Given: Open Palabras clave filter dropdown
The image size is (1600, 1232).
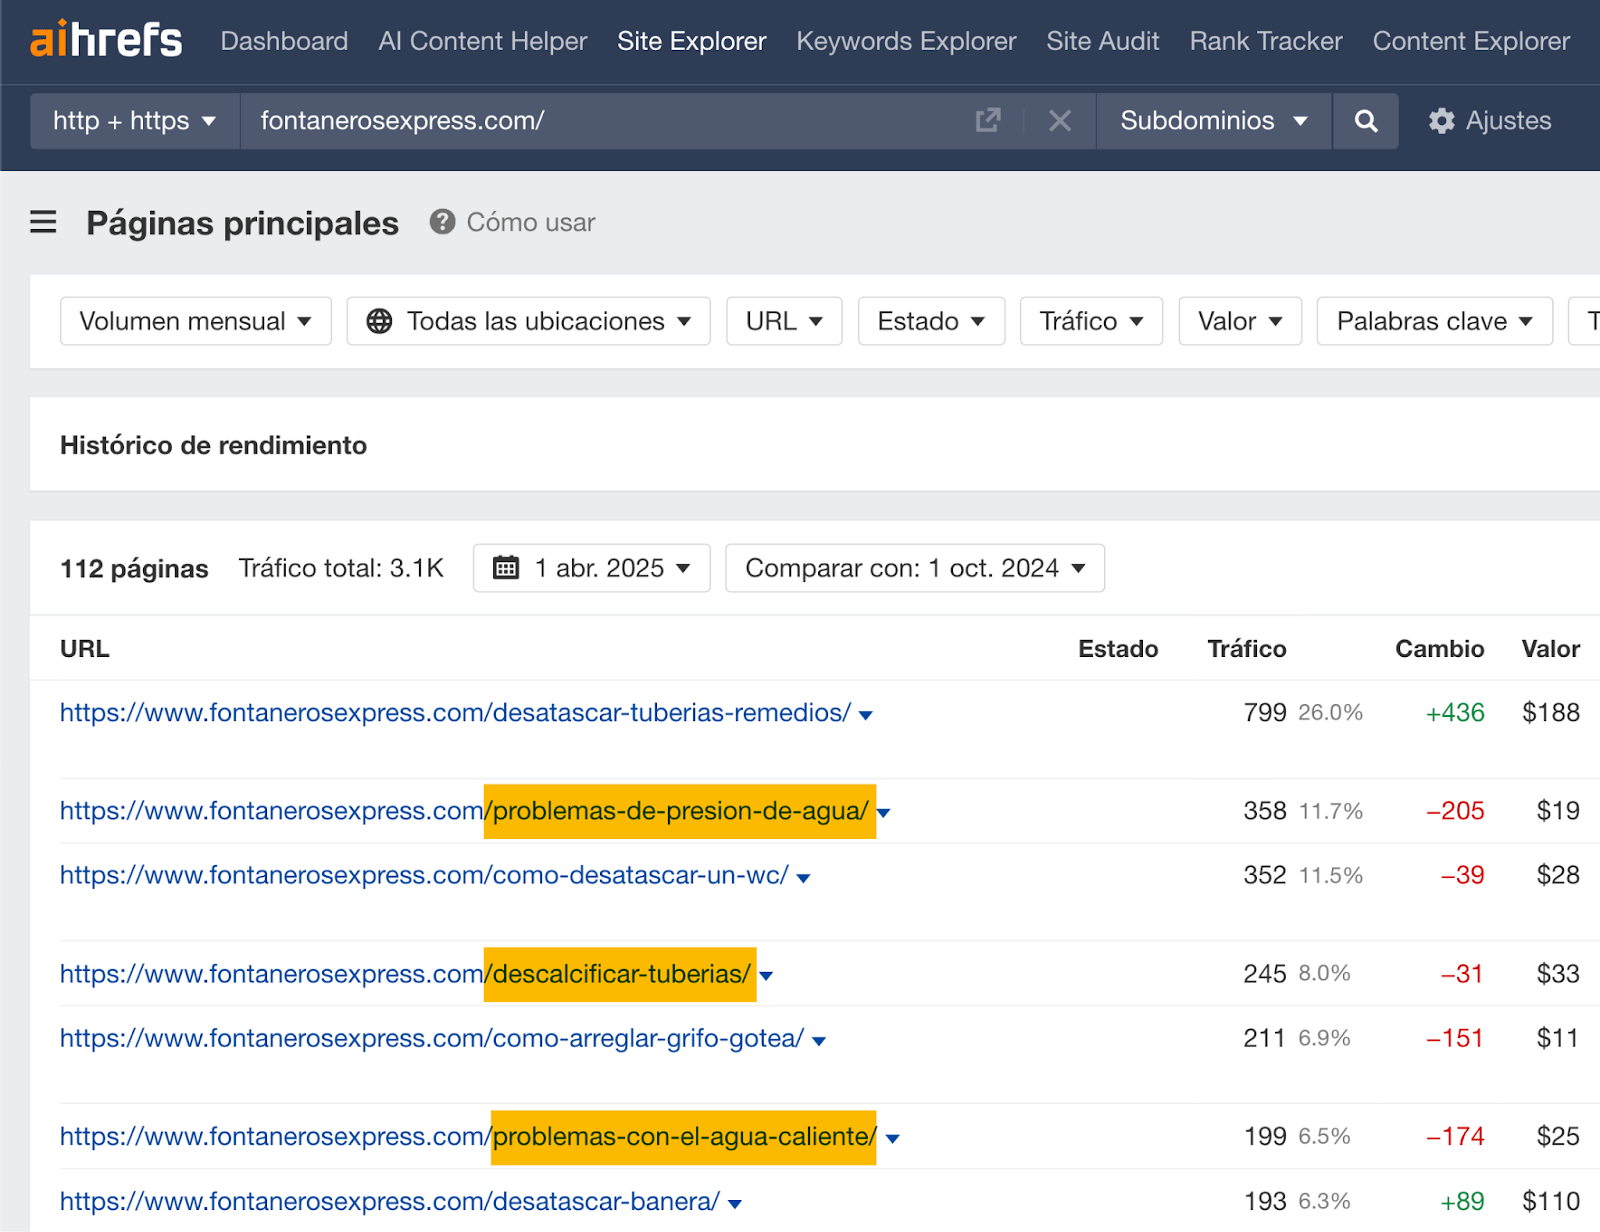Looking at the screenshot, I should [x=1435, y=321].
